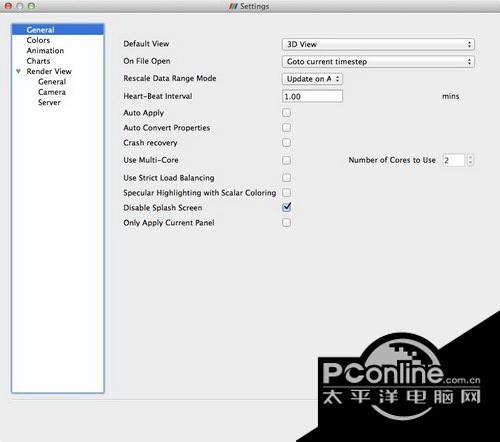The image size is (500, 442).
Task: Open the Charts settings page
Action: click(x=38, y=61)
